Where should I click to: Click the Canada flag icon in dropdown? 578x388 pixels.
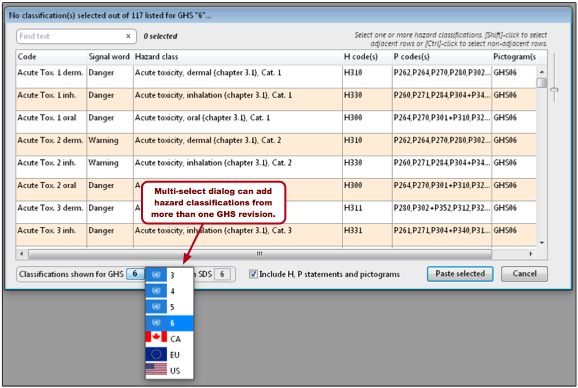156,338
